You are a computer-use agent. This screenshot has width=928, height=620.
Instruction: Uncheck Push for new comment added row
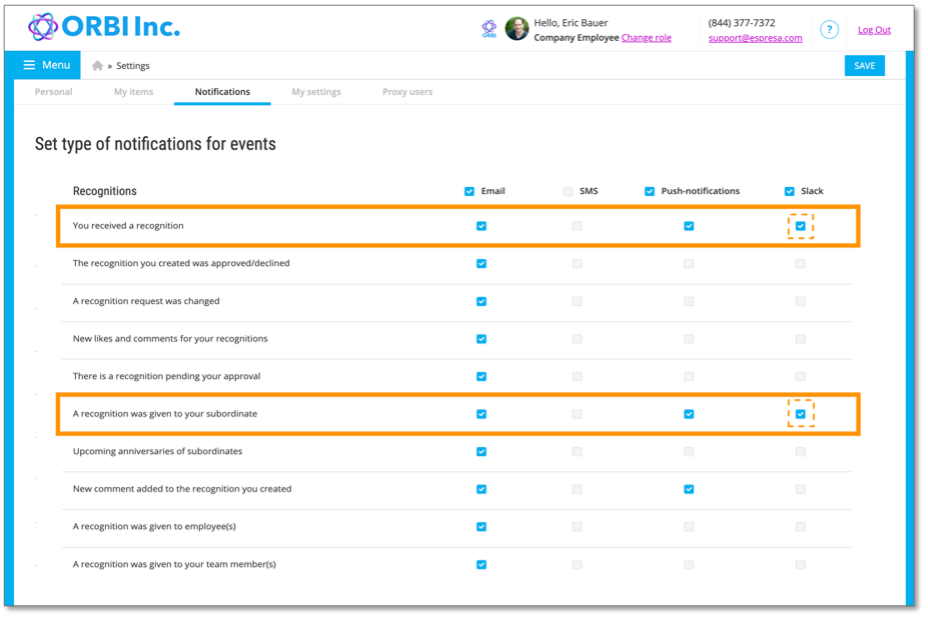[x=689, y=489]
